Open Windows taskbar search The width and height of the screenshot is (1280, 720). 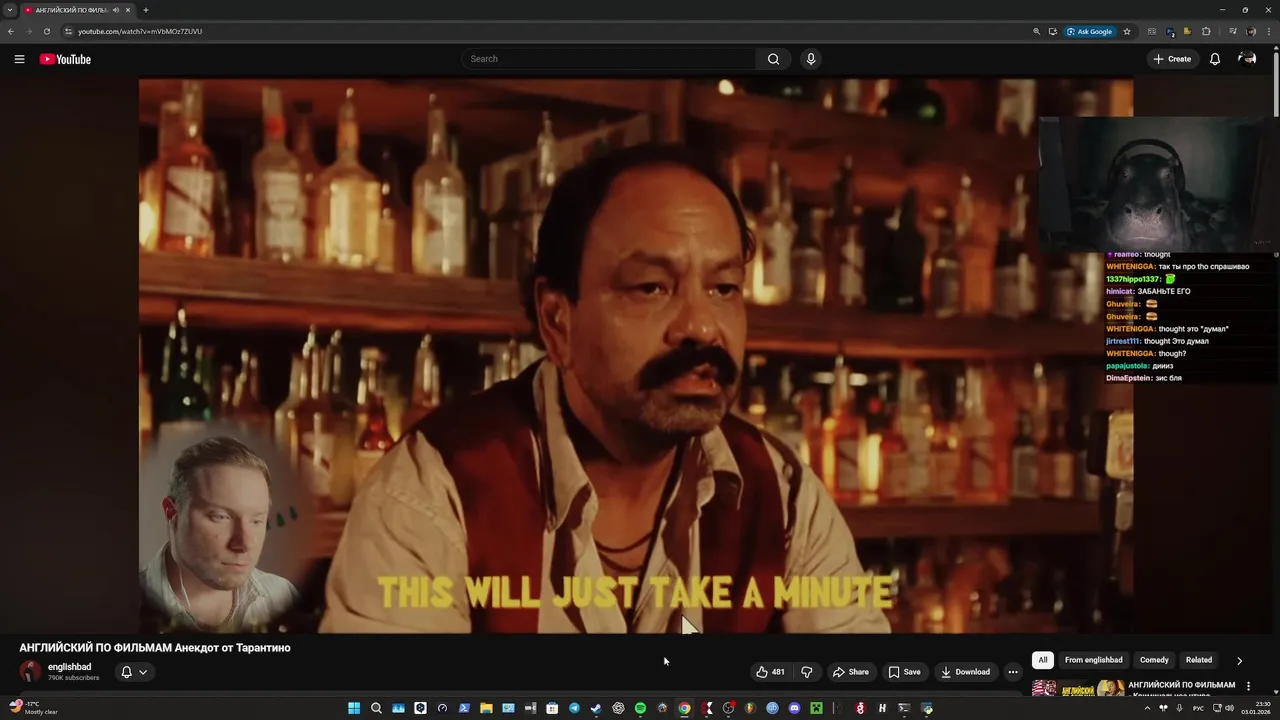[376, 708]
